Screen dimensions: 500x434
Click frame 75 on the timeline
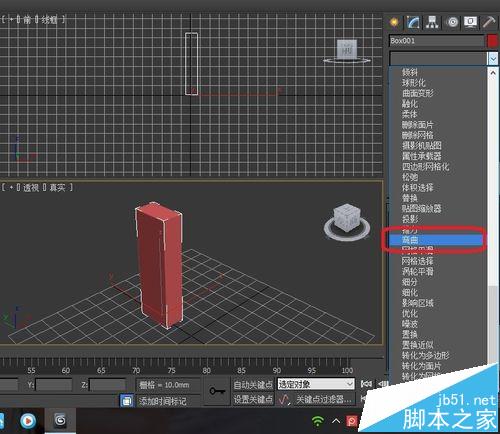[171, 370]
